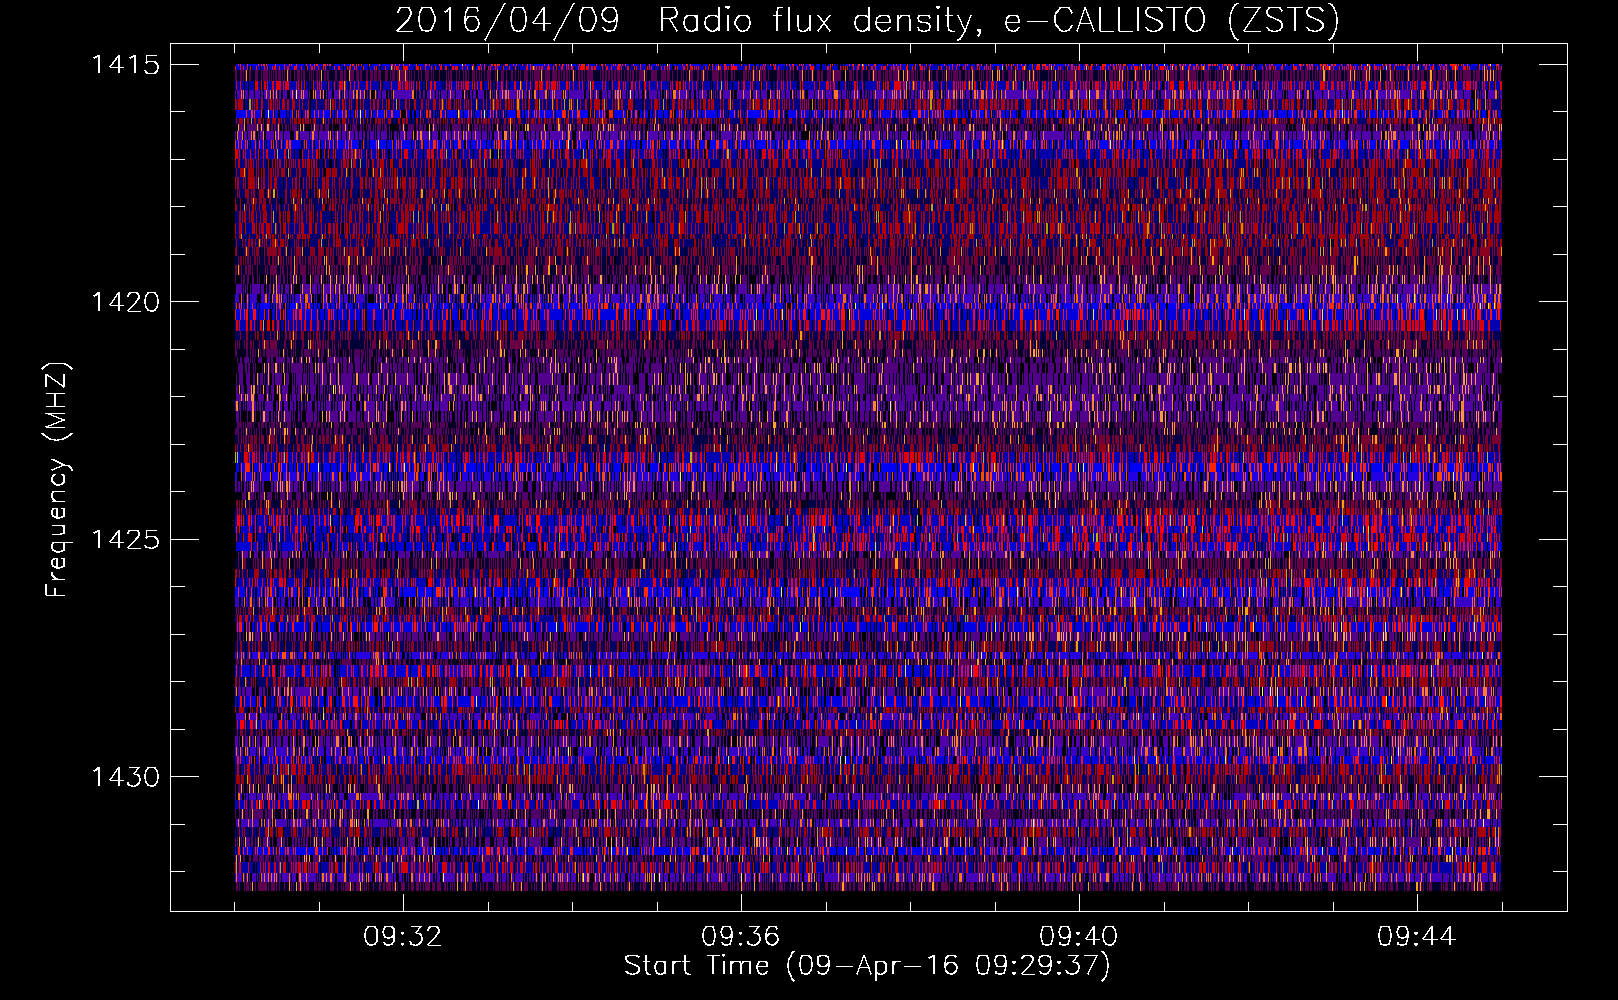Select the '1415' frequency axis label

click(125, 65)
